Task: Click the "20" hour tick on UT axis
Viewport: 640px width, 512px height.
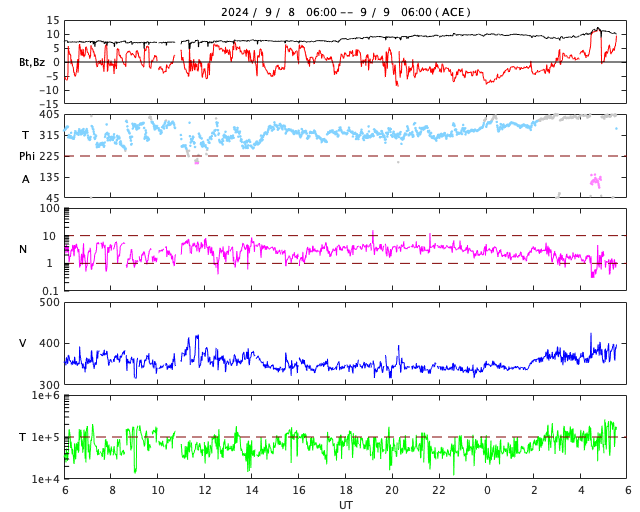Action: tap(392, 490)
